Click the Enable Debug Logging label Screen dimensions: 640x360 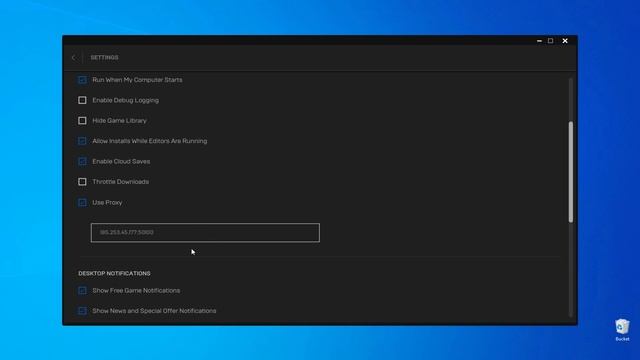[125, 100]
